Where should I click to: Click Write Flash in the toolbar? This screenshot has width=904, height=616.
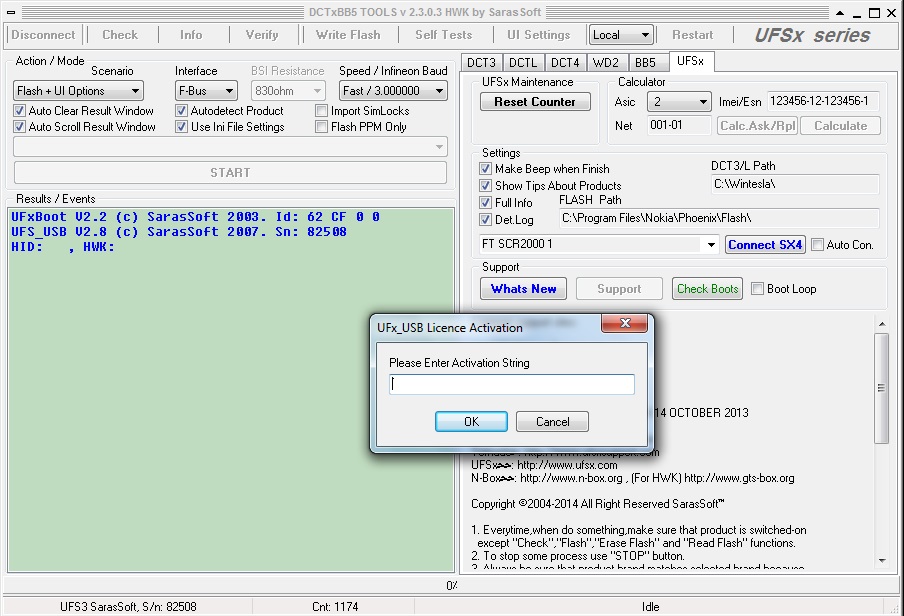point(348,35)
